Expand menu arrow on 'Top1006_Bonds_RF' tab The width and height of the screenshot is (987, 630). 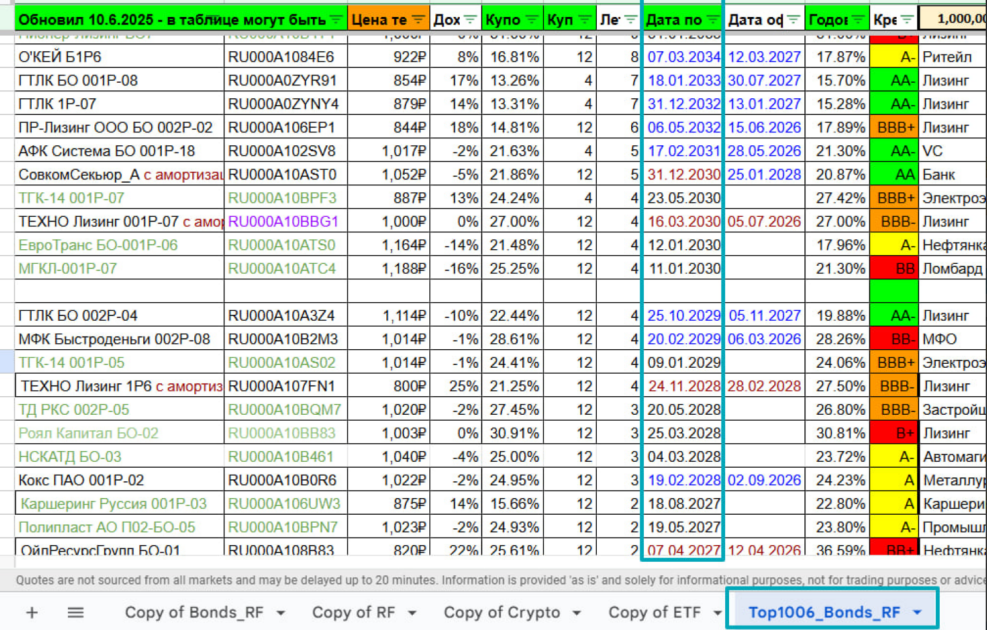[917, 613]
